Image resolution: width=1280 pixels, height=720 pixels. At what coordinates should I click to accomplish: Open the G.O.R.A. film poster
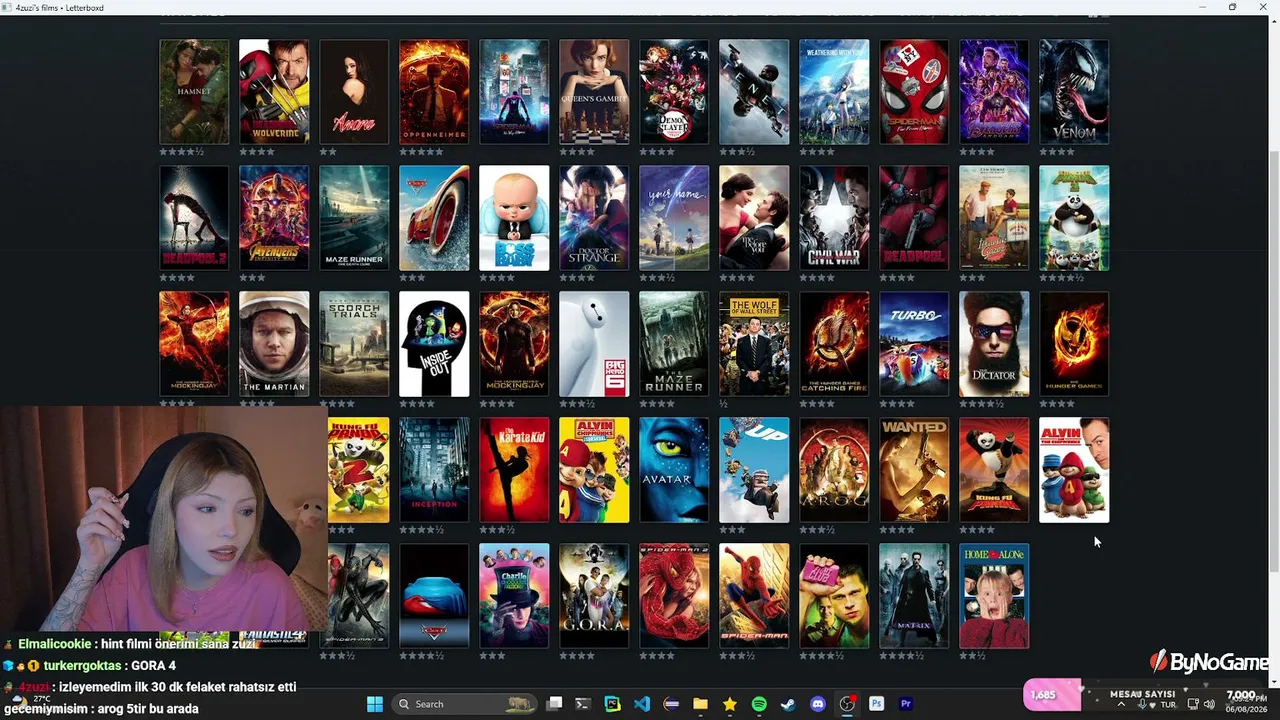(594, 596)
